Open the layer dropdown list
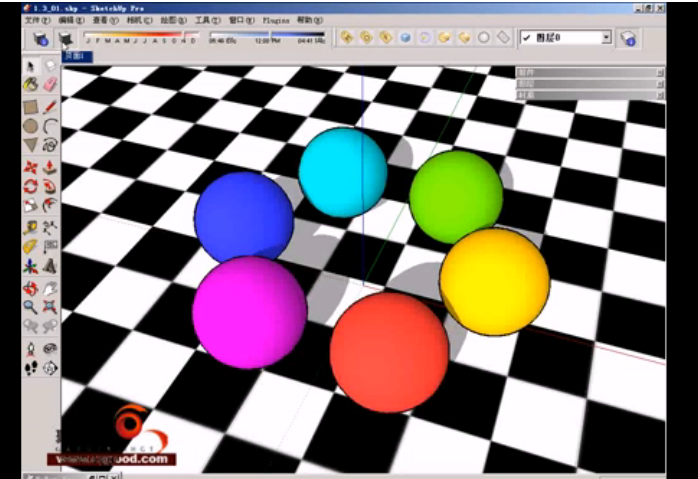Image resolution: width=698 pixels, height=479 pixels. click(x=606, y=38)
